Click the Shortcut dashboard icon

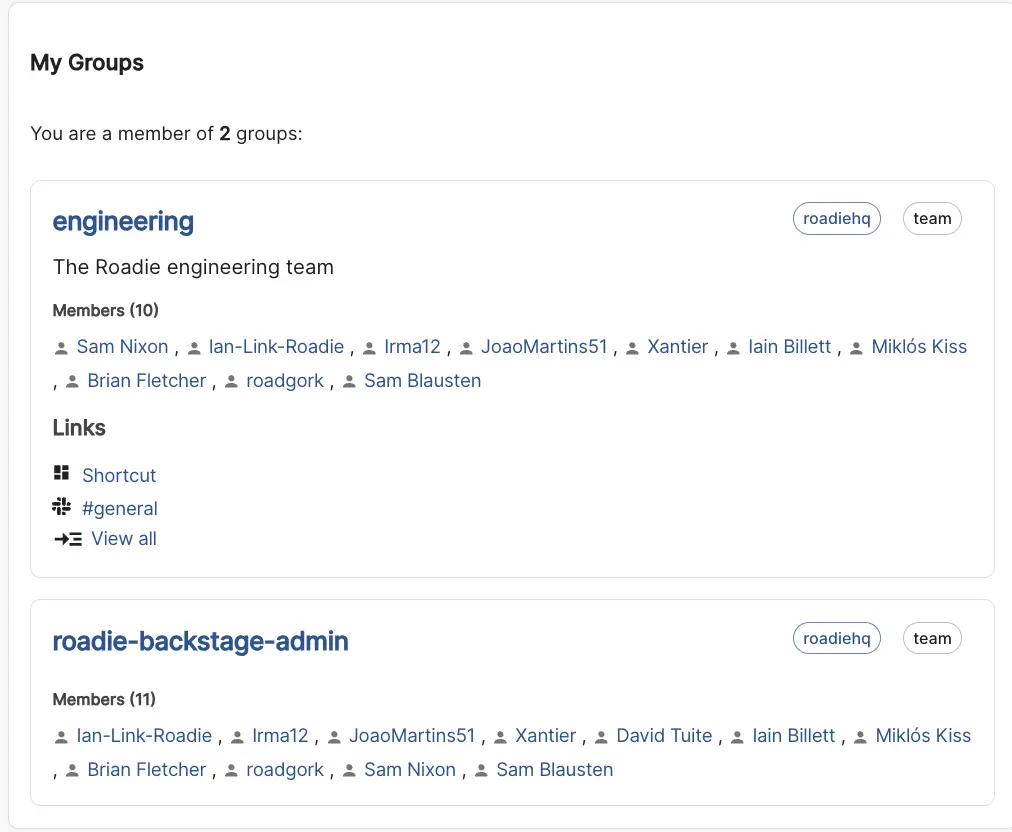(x=62, y=473)
